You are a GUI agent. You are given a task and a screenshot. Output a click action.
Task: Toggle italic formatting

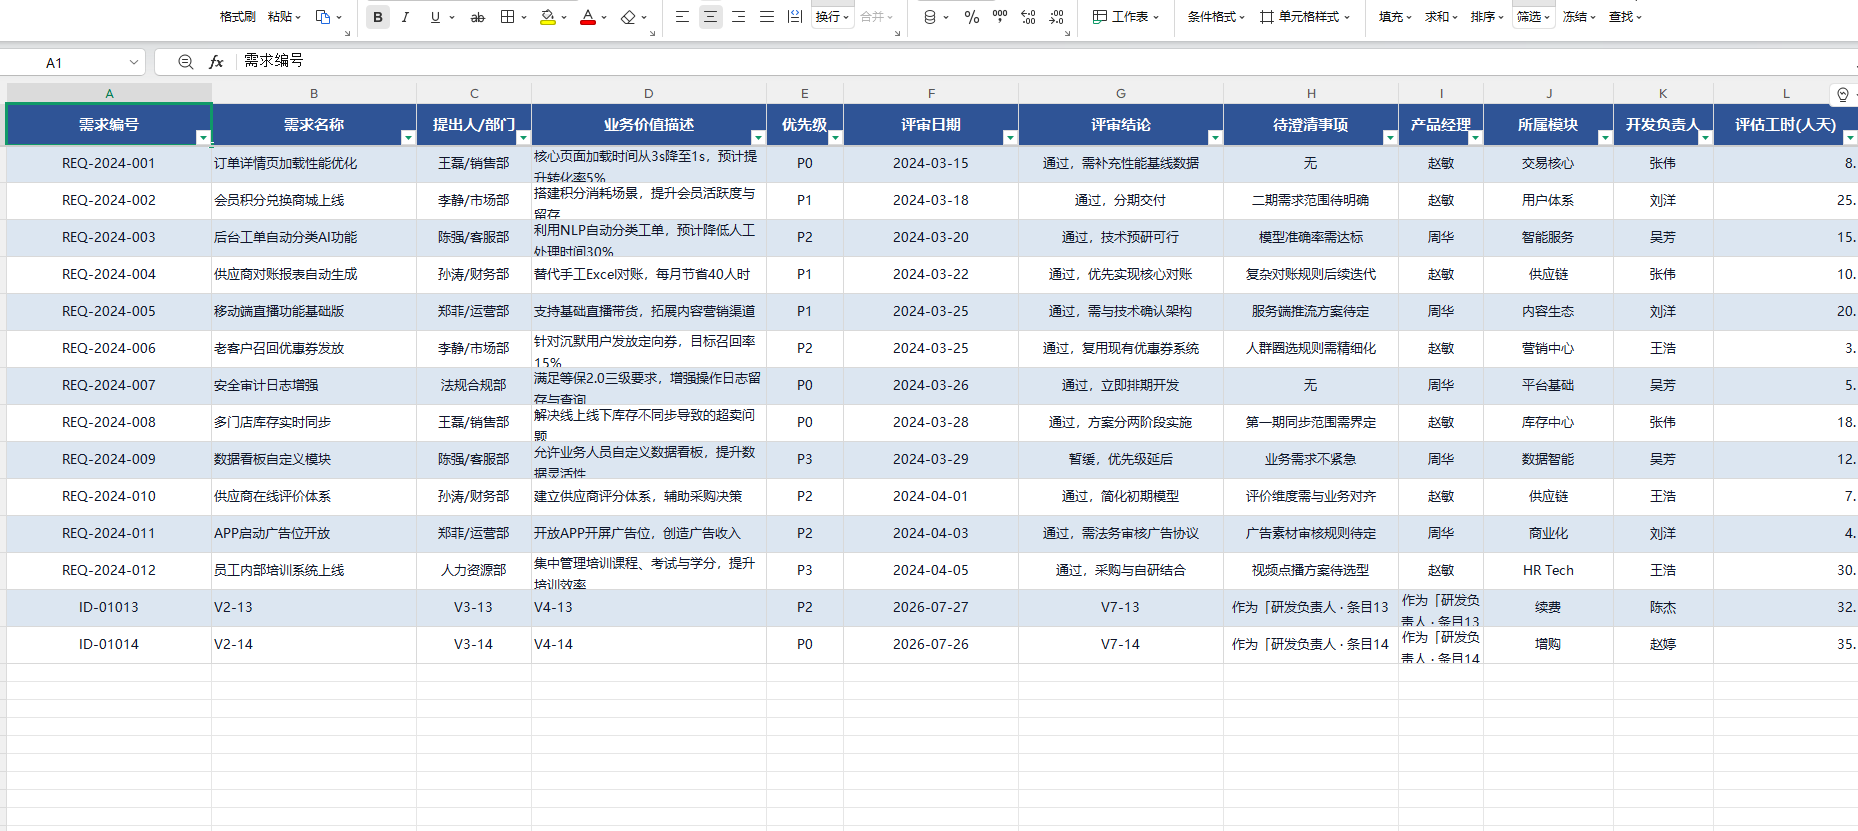[405, 17]
